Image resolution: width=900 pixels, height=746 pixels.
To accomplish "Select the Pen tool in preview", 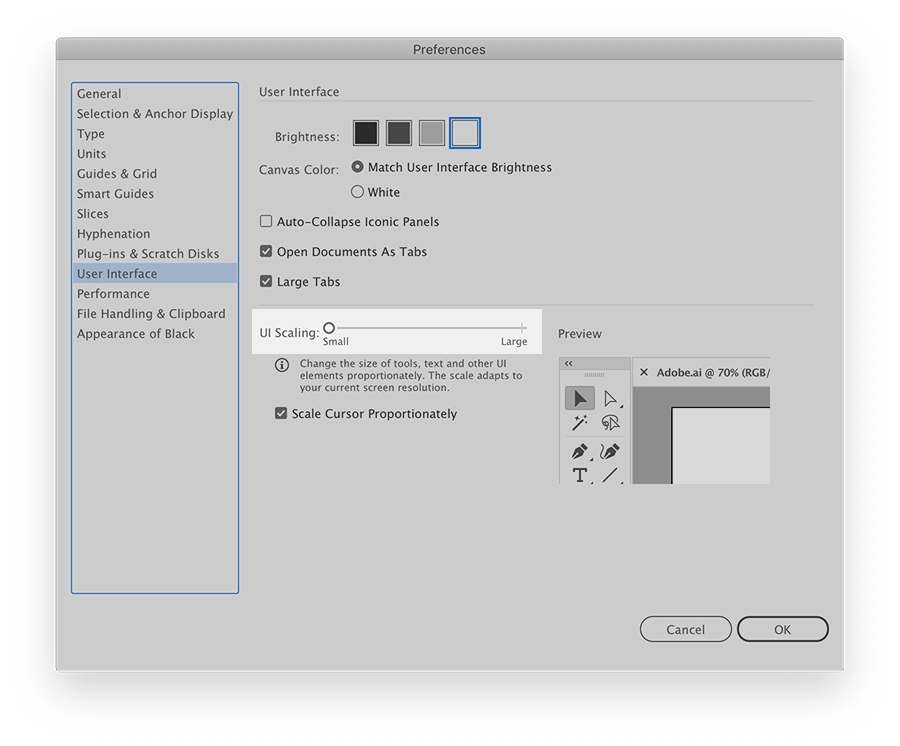I will [x=580, y=452].
